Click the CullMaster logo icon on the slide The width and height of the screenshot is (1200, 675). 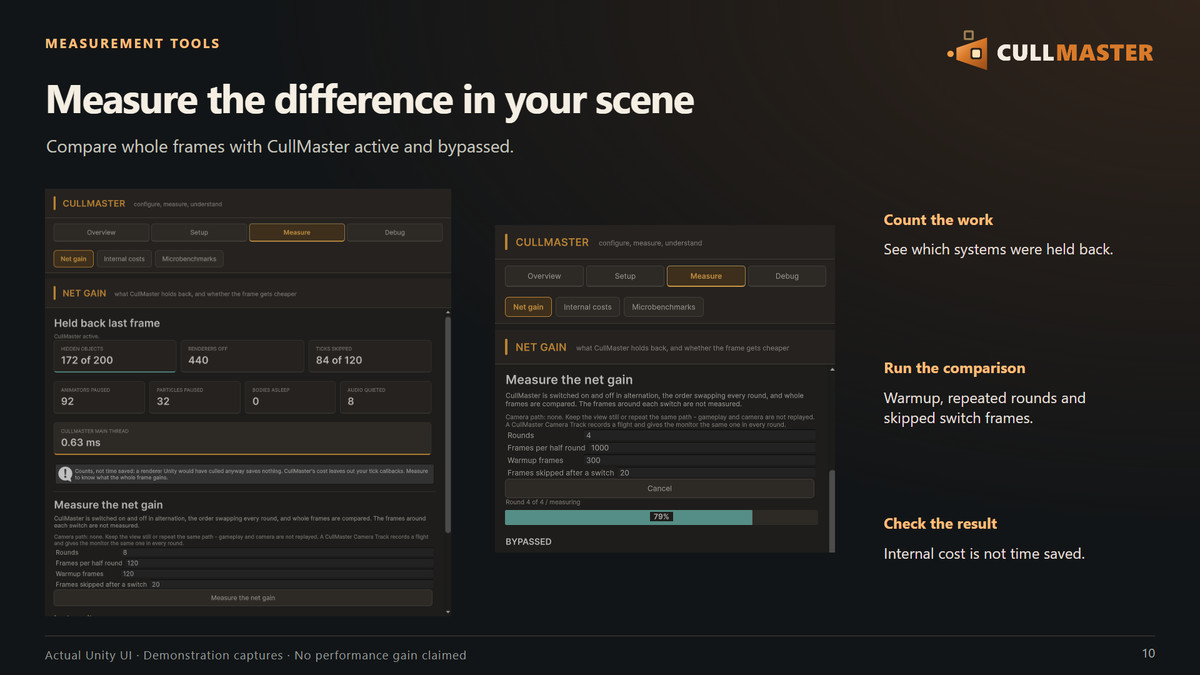coord(967,50)
